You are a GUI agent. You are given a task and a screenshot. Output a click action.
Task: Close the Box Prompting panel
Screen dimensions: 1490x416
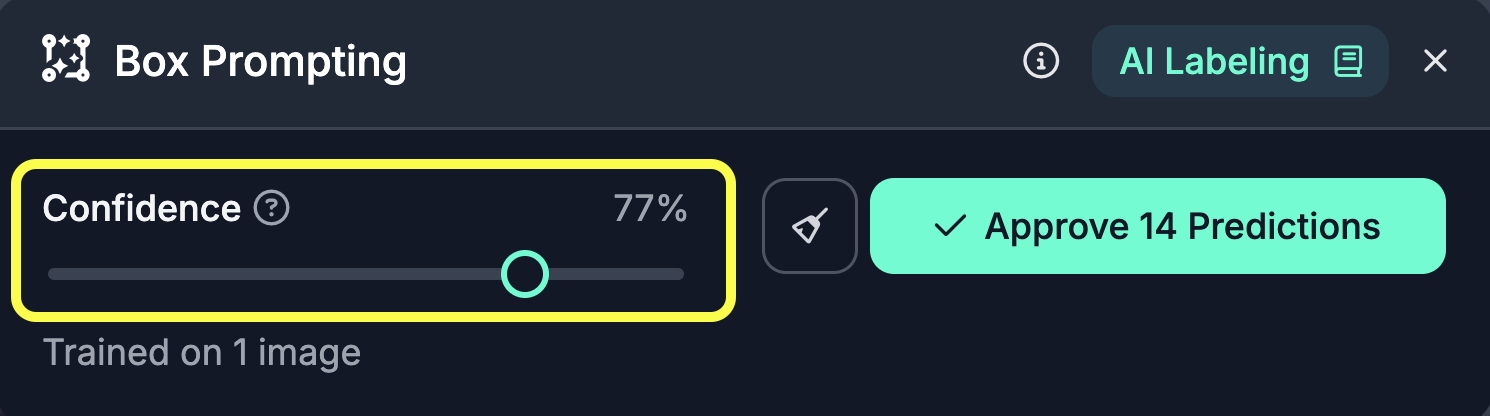(x=1435, y=61)
